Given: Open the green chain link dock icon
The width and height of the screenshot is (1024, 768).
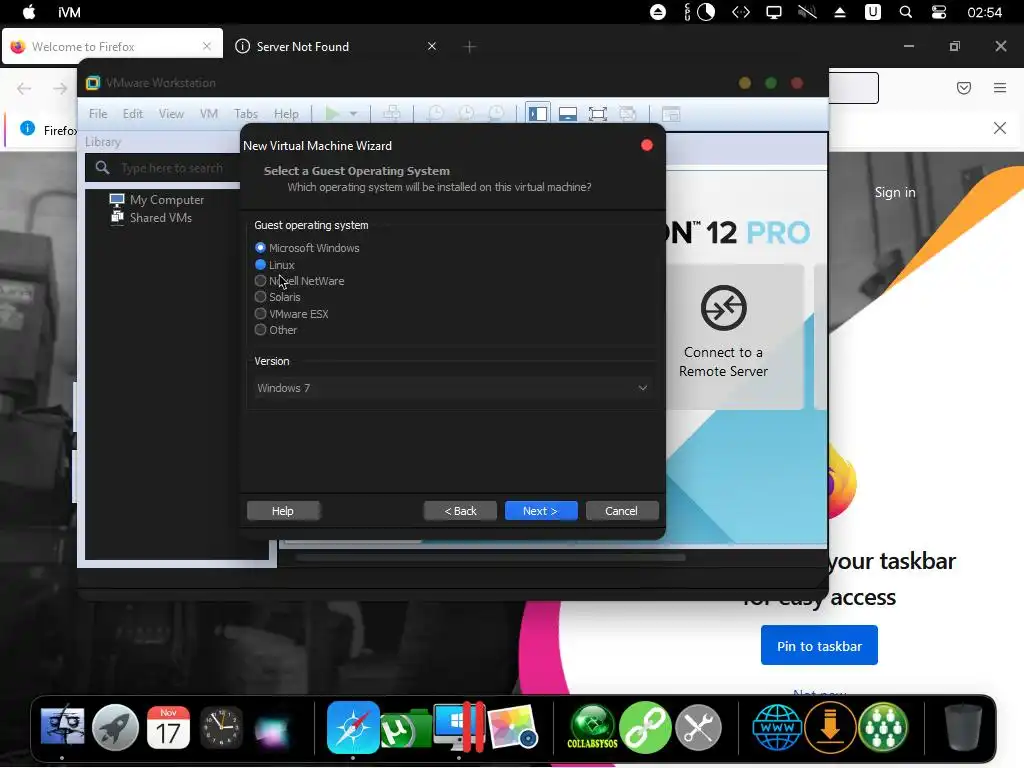Looking at the screenshot, I should 645,728.
